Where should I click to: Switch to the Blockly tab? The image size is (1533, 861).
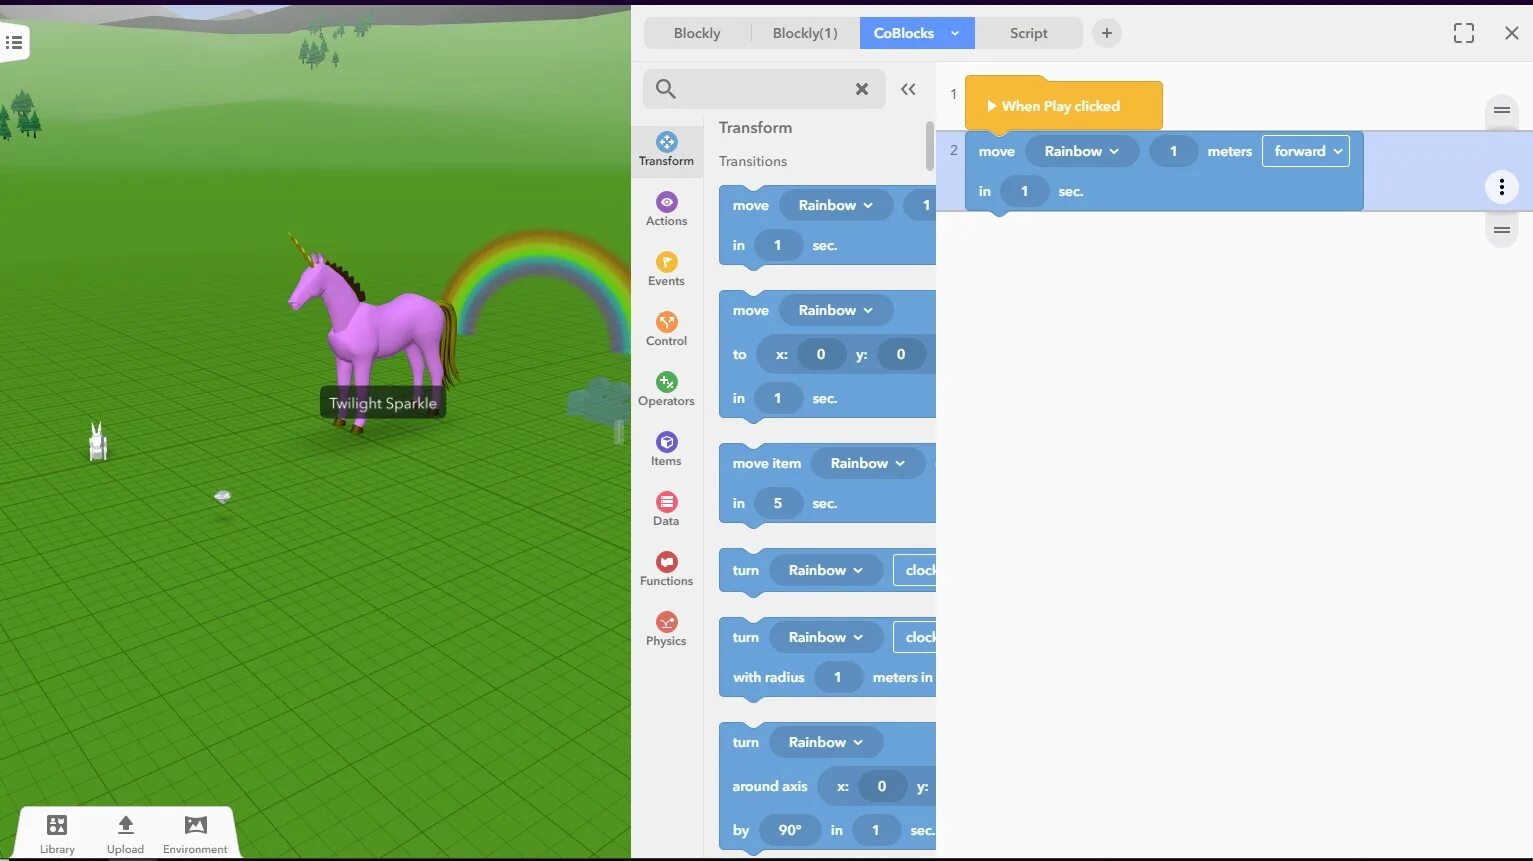[697, 33]
